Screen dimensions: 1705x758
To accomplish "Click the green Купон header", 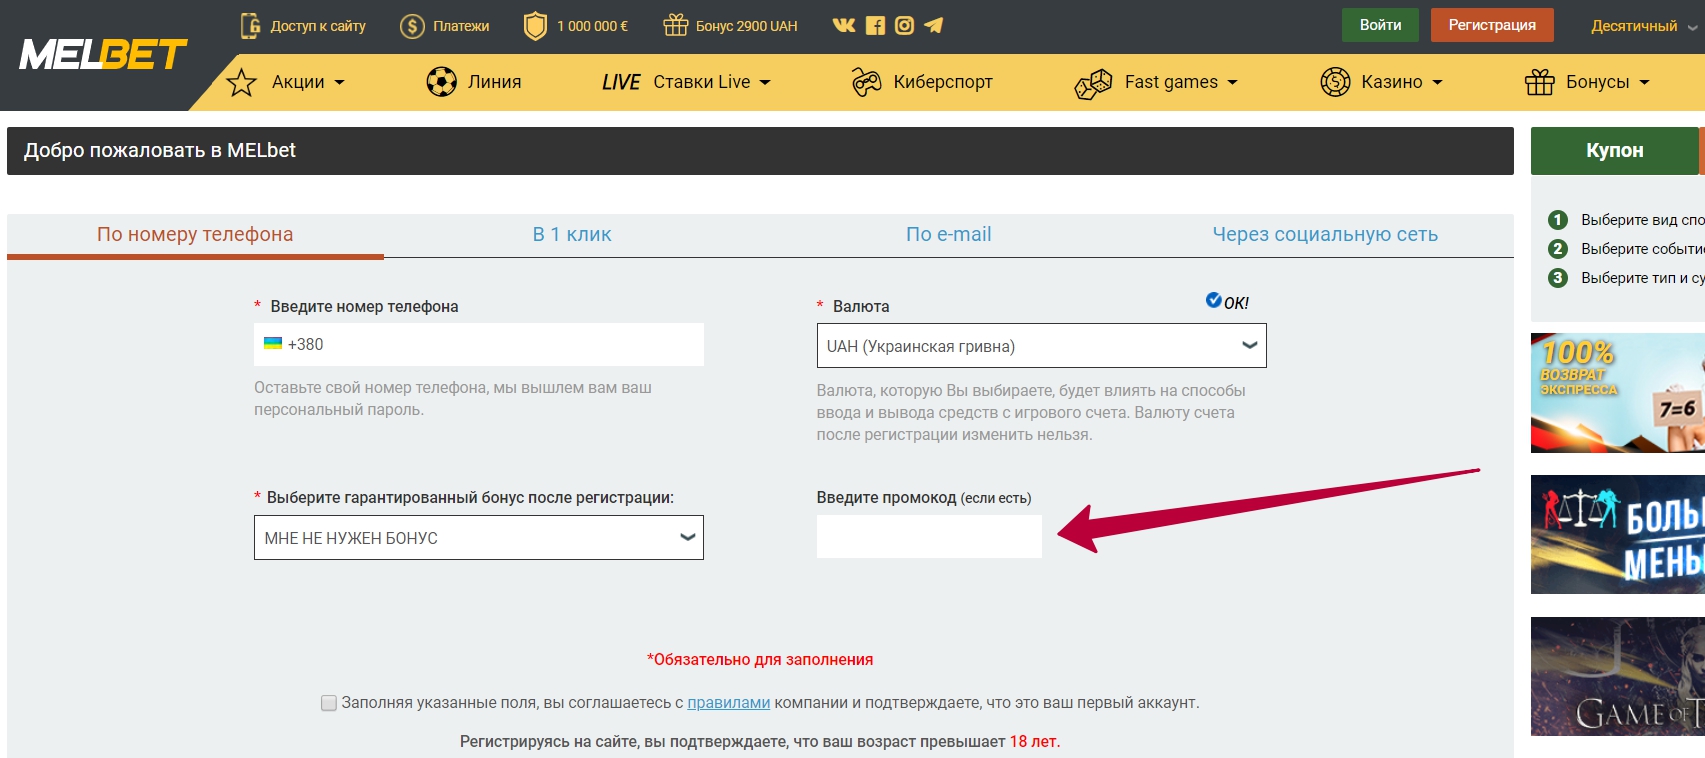I will click(x=1614, y=151).
